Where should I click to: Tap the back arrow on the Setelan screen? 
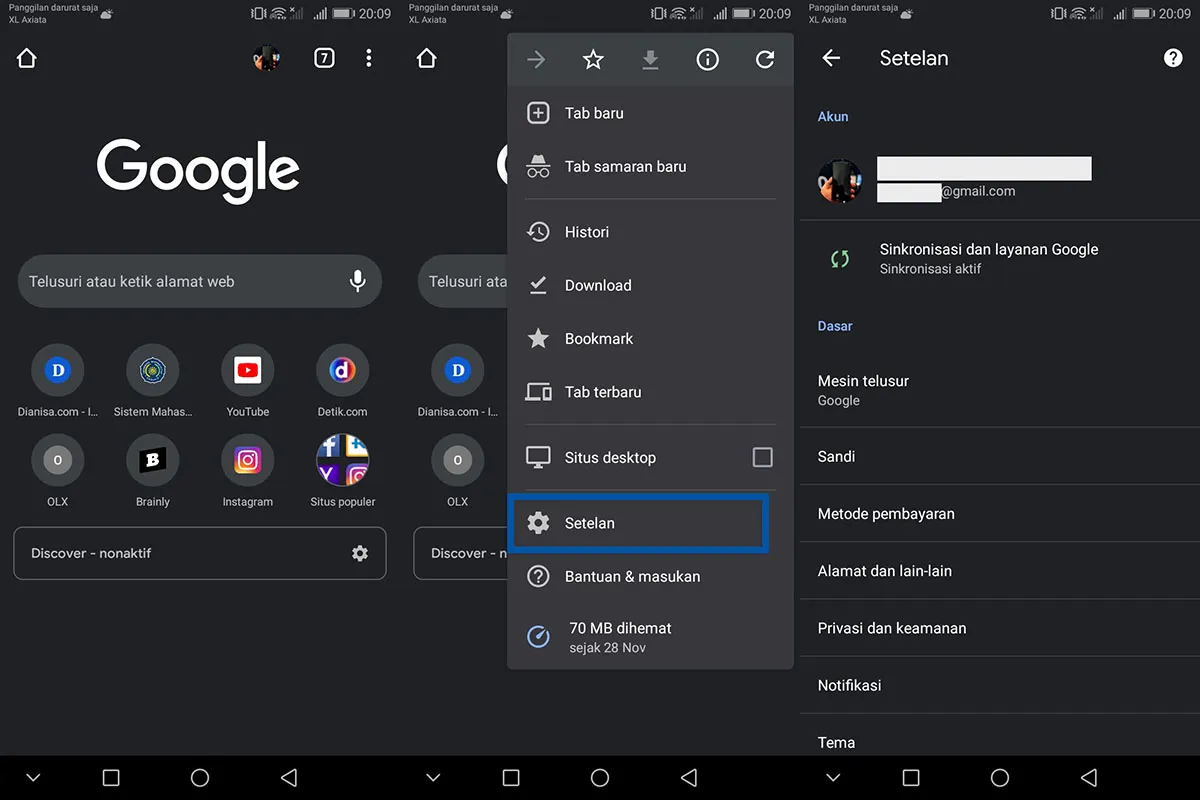click(x=831, y=58)
